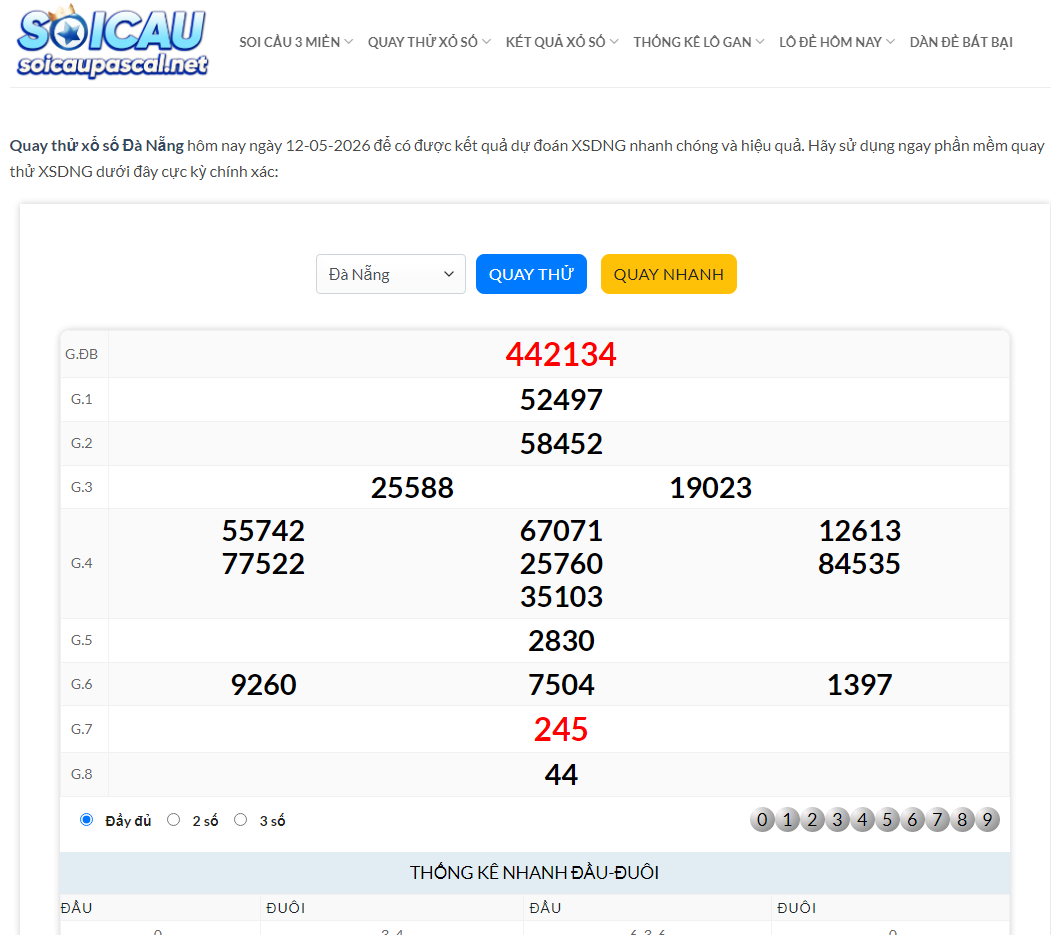Click the G.3 result 25588
Image resolution: width=1051 pixels, height=935 pixels.
pos(412,488)
